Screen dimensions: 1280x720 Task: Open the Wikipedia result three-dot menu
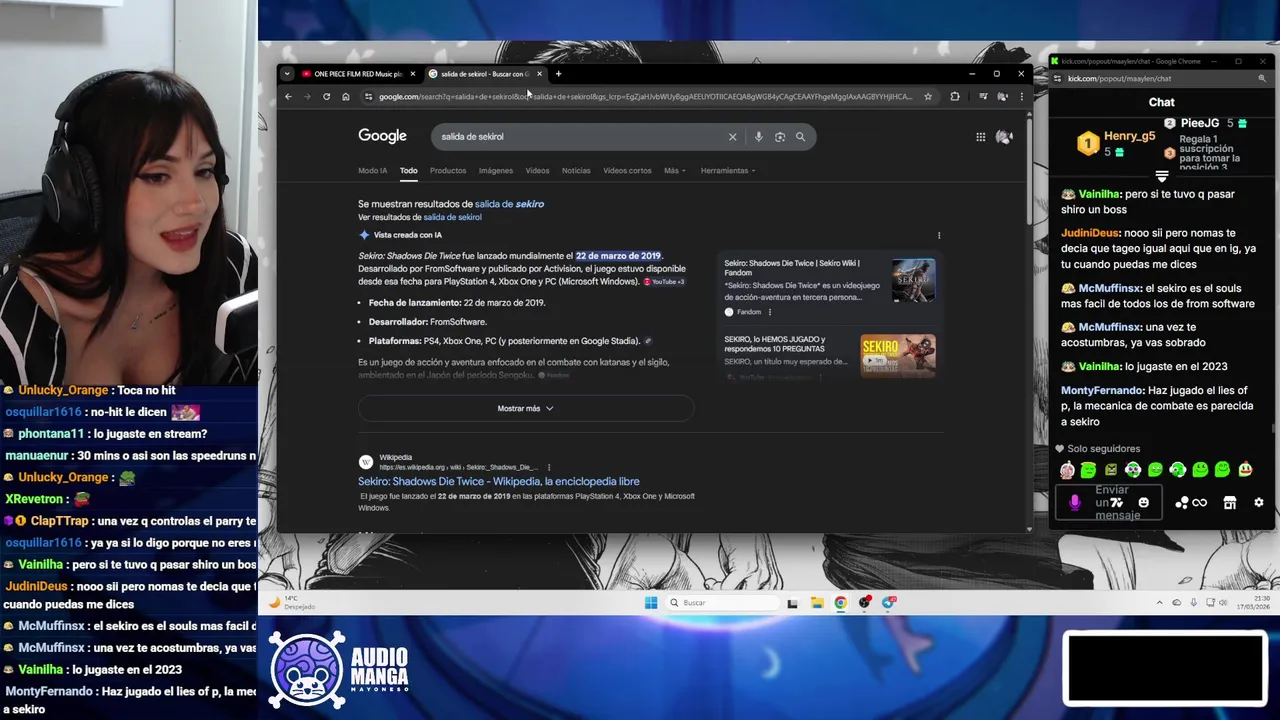pos(549,467)
